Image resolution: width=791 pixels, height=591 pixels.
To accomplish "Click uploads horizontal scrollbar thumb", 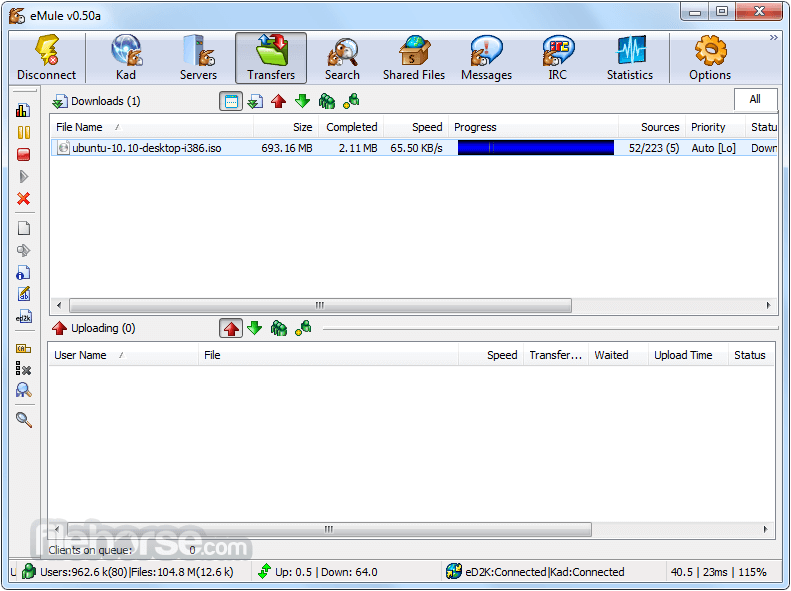I will click(x=329, y=529).
